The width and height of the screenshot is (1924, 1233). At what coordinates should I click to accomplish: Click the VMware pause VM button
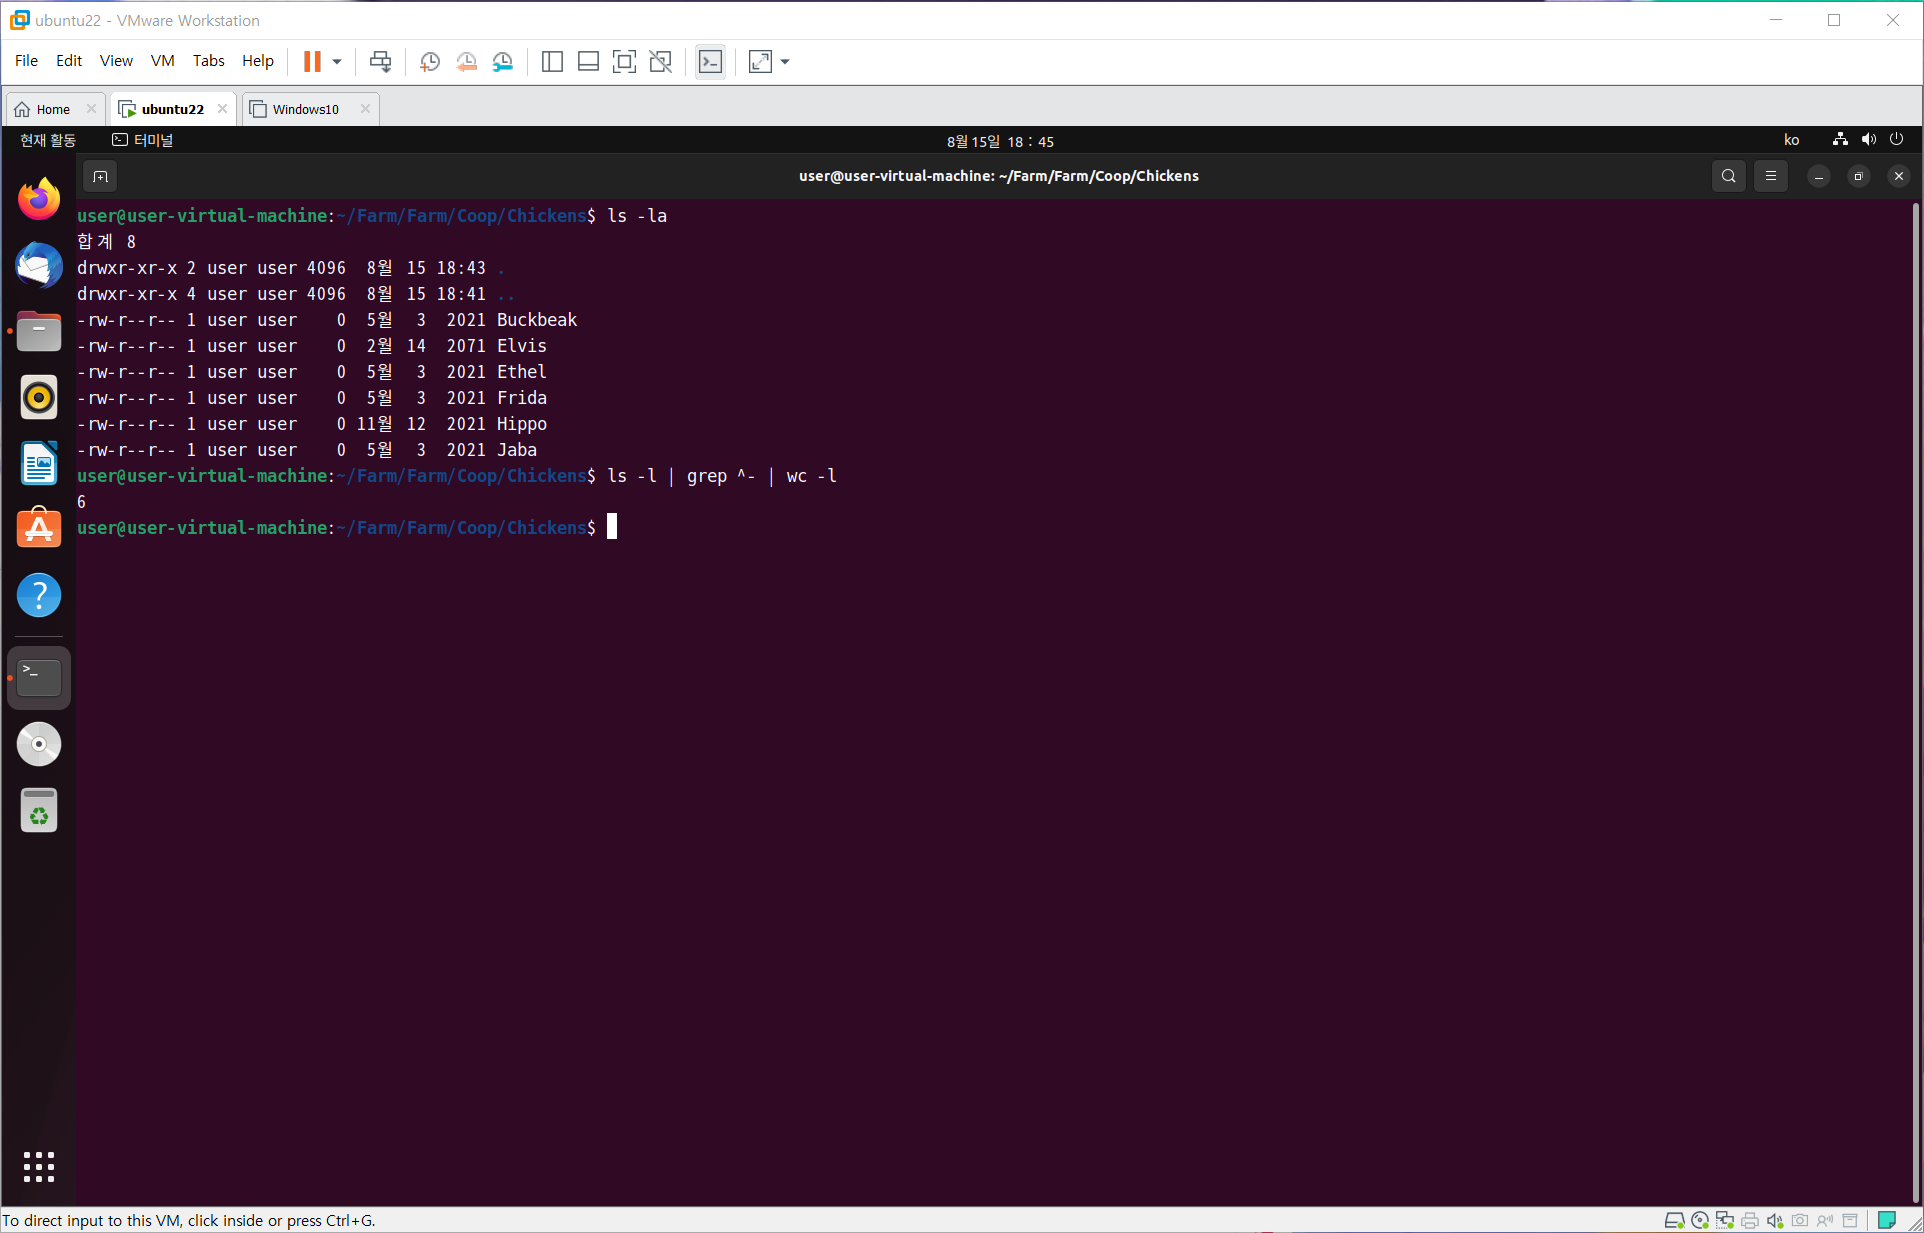pos(312,62)
